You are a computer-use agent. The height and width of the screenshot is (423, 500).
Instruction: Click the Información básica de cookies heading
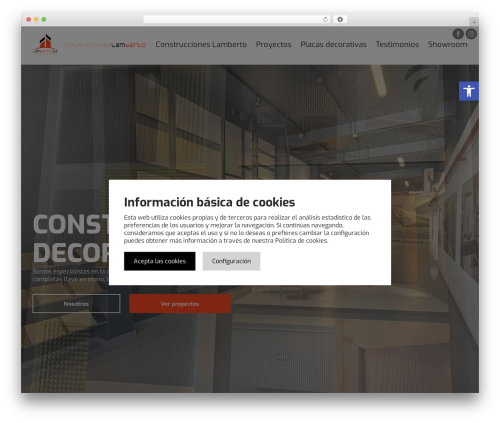click(x=209, y=202)
